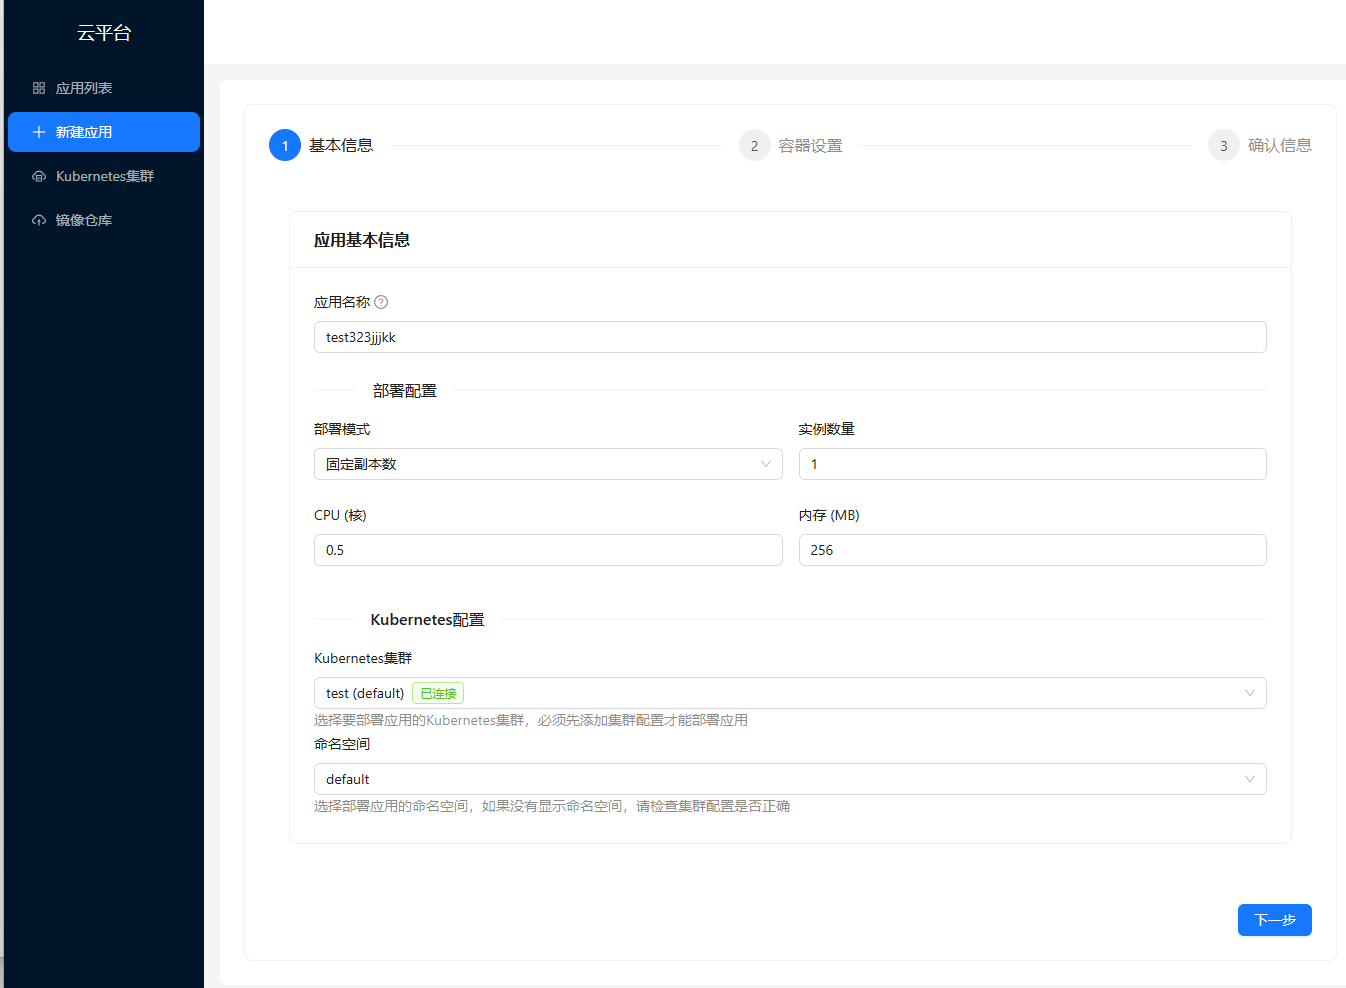The width and height of the screenshot is (1346, 988).
Task: Click the help icon next to 应用名称
Action: 381,302
